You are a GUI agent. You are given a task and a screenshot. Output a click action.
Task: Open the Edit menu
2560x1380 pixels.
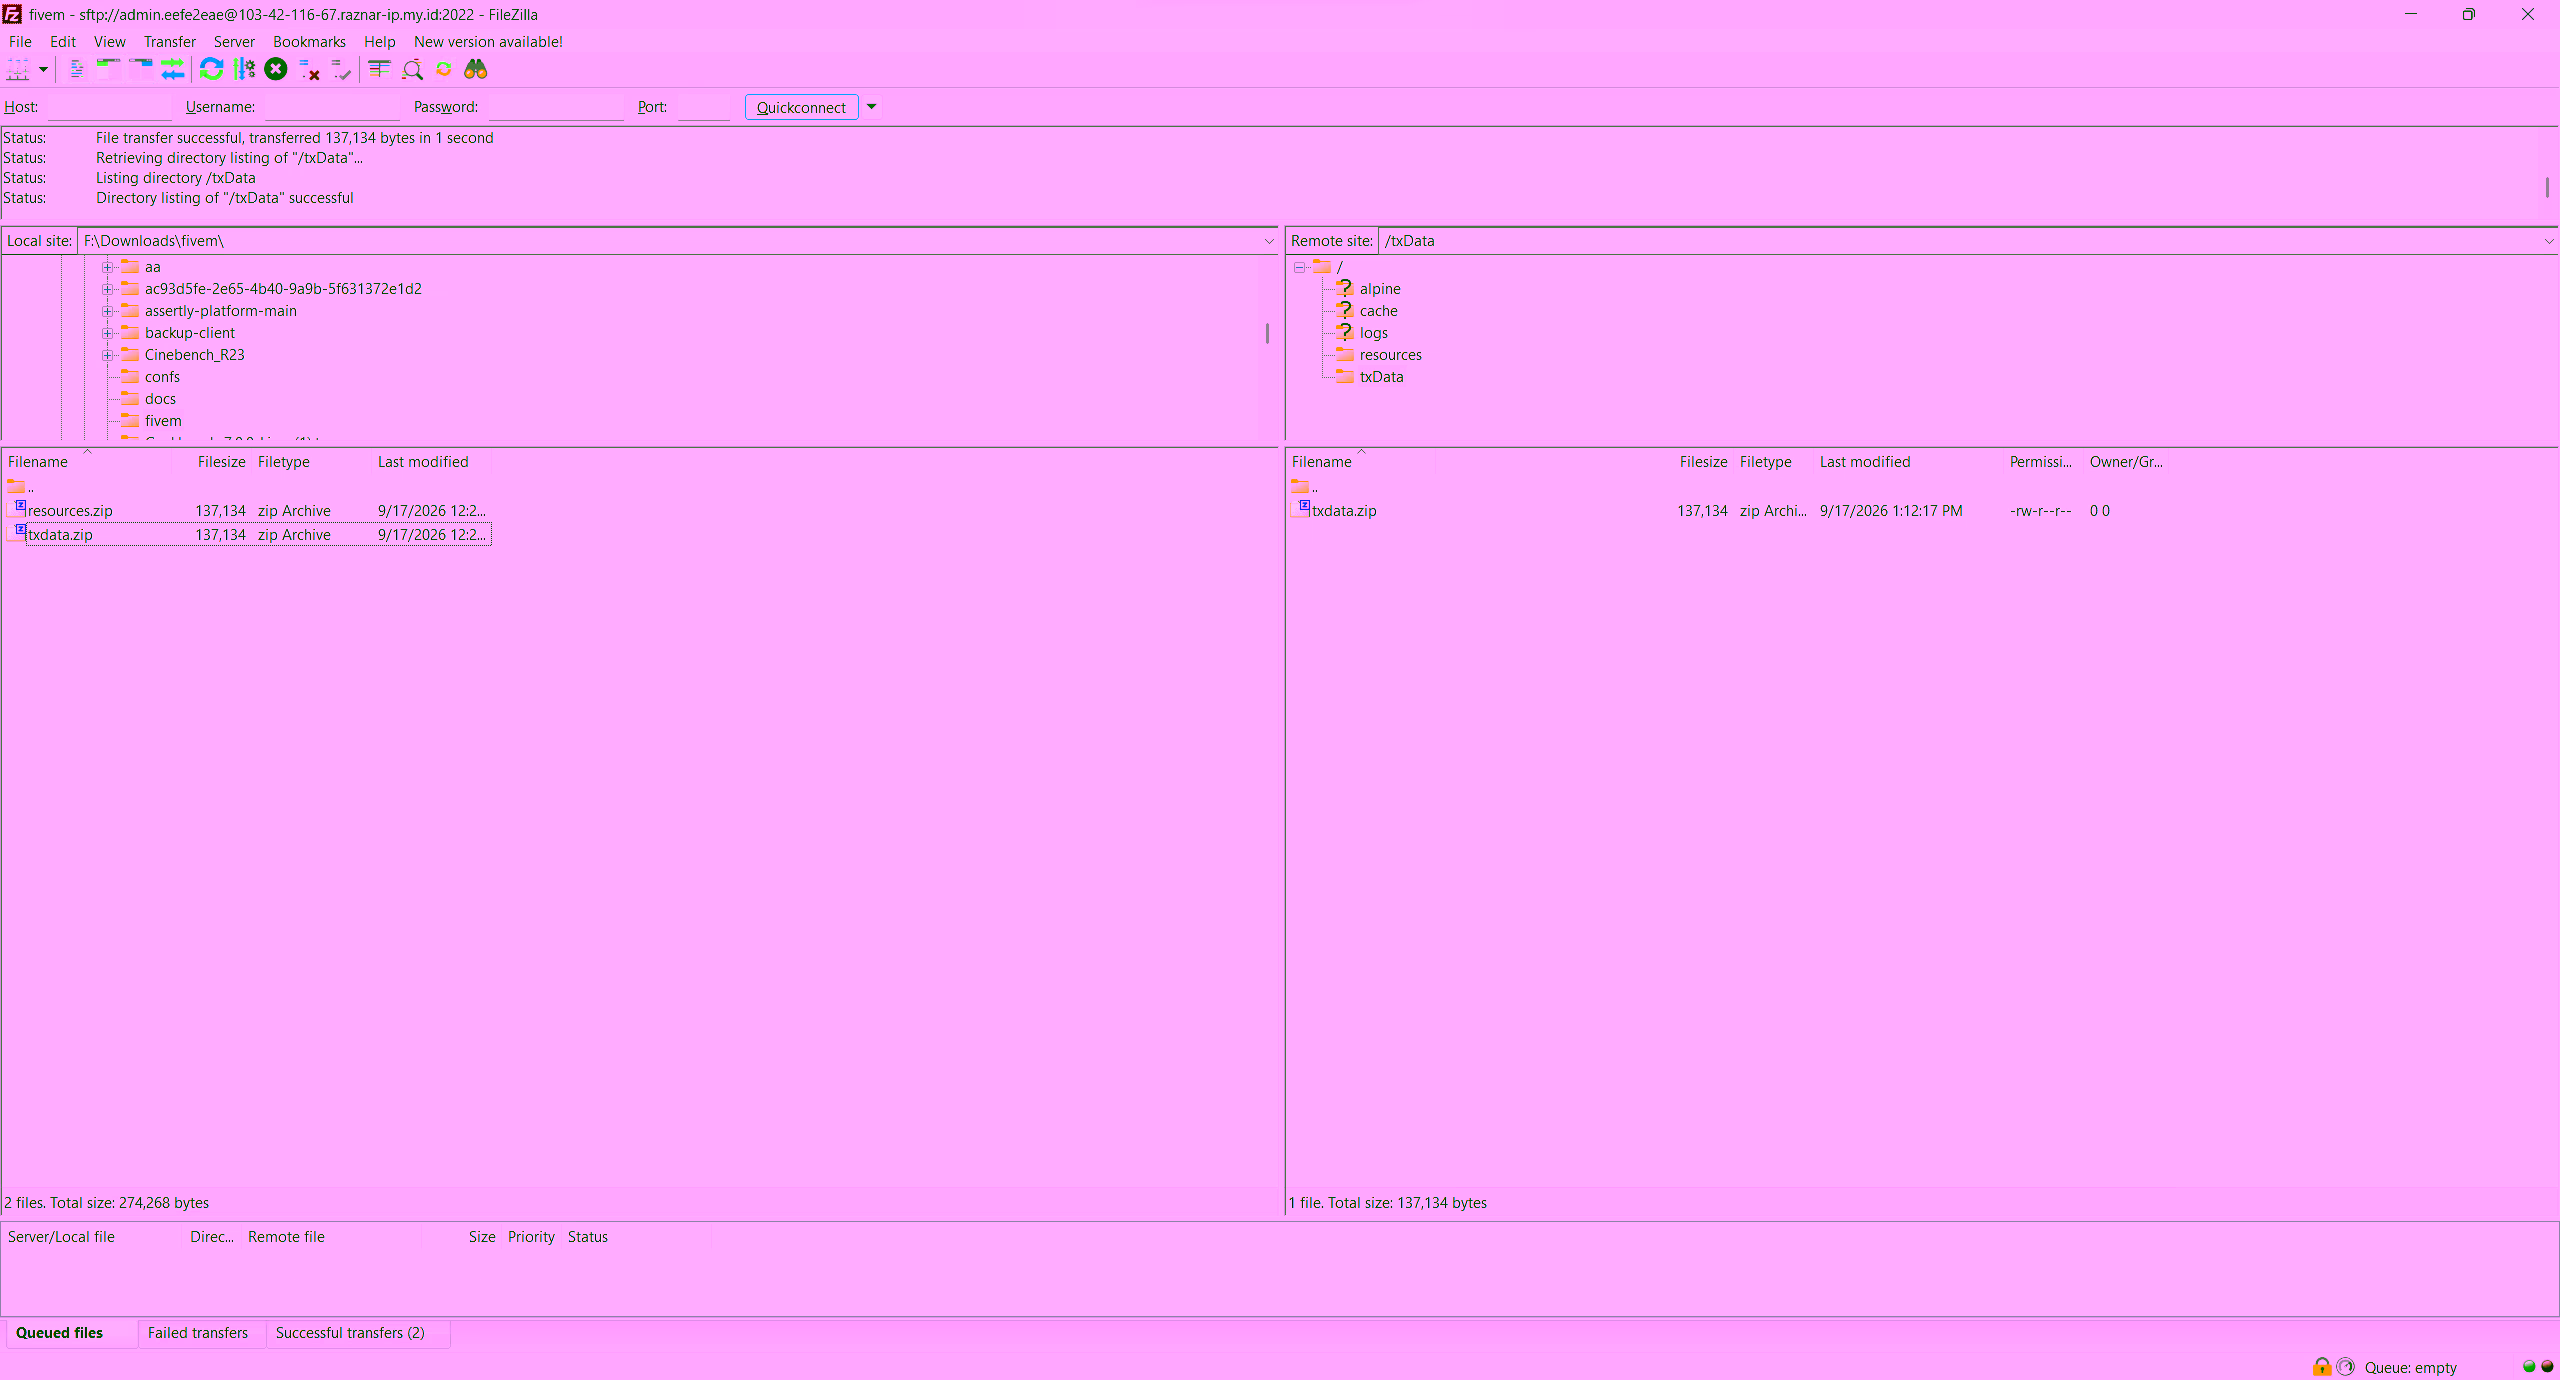click(x=63, y=41)
